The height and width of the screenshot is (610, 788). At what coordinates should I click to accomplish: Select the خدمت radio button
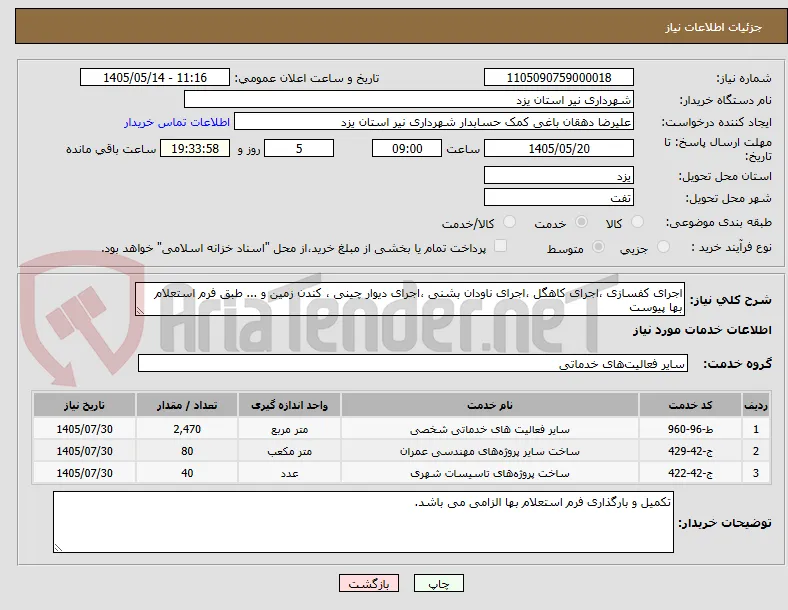581,222
